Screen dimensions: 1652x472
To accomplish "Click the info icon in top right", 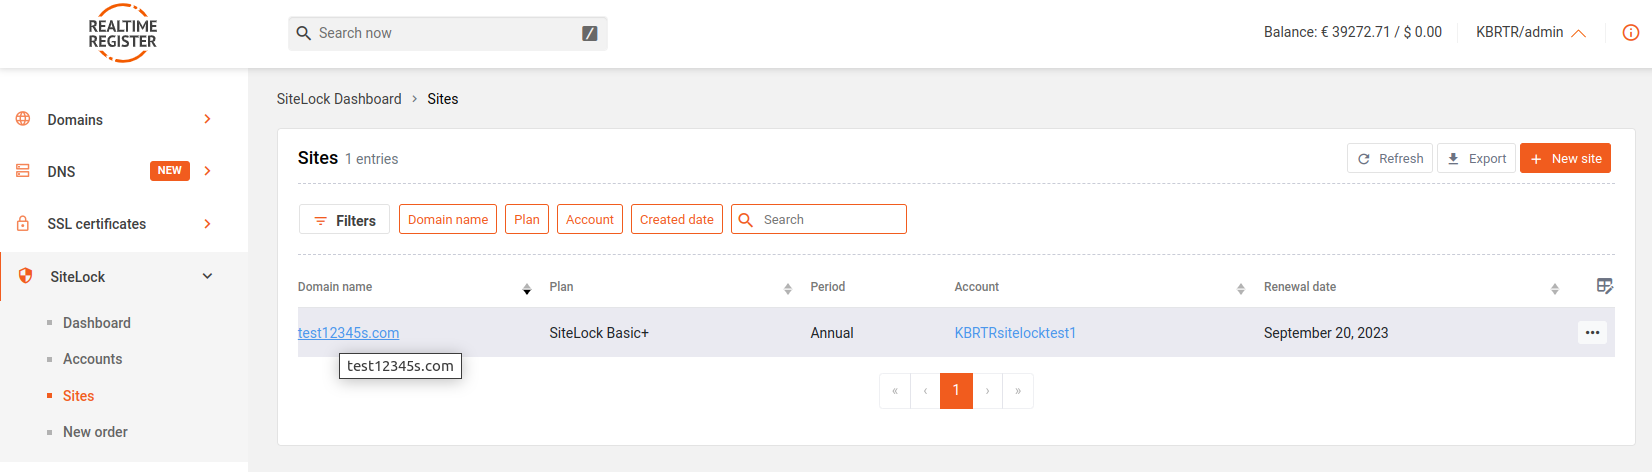I will point(1631,33).
